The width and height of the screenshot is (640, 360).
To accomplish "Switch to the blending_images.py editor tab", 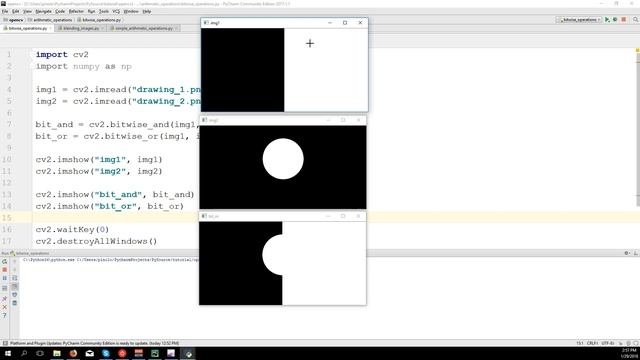I will coord(81,28).
